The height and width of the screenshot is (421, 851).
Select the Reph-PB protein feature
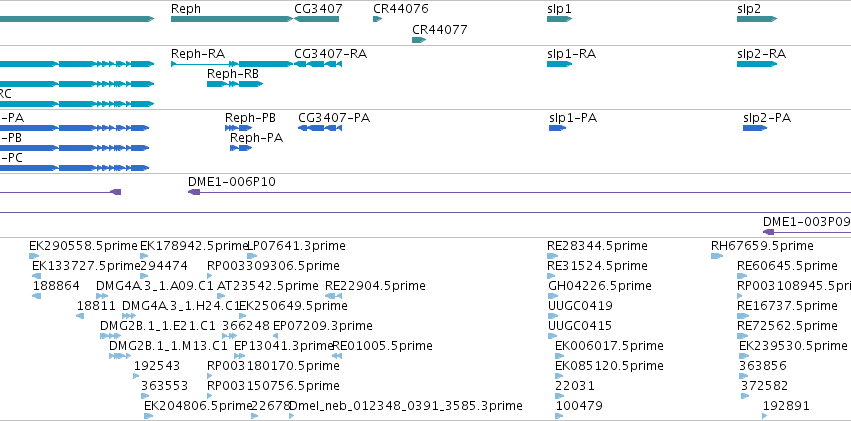pos(239,128)
